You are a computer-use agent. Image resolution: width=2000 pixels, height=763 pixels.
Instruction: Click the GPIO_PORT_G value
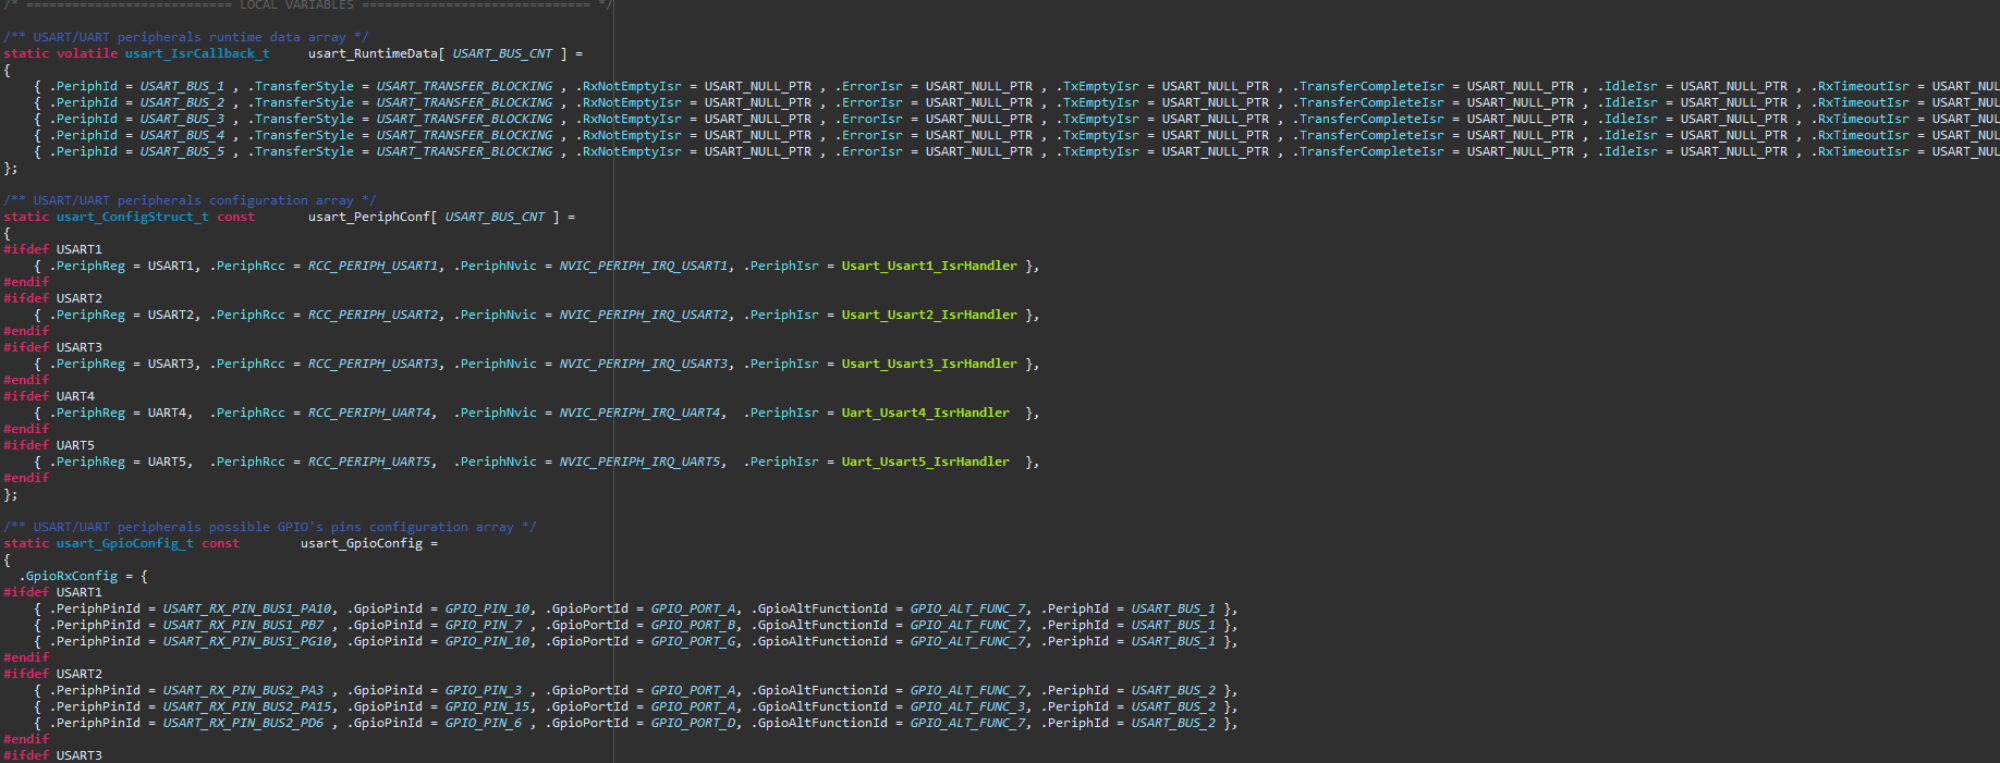click(x=693, y=642)
